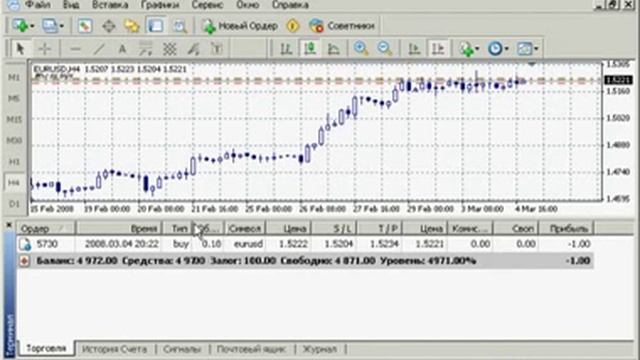Viewport: 640px width, 360px height.
Task: Open the Вставка menu
Action: [110, 5]
